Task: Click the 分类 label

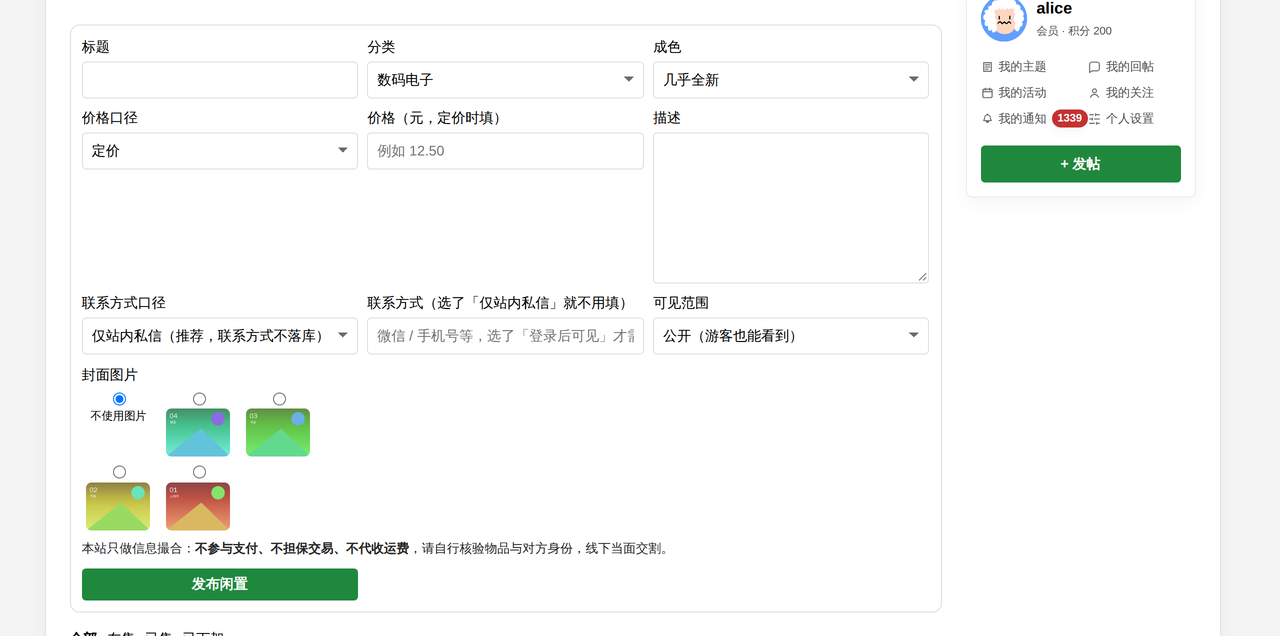Action: tap(381, 47)
